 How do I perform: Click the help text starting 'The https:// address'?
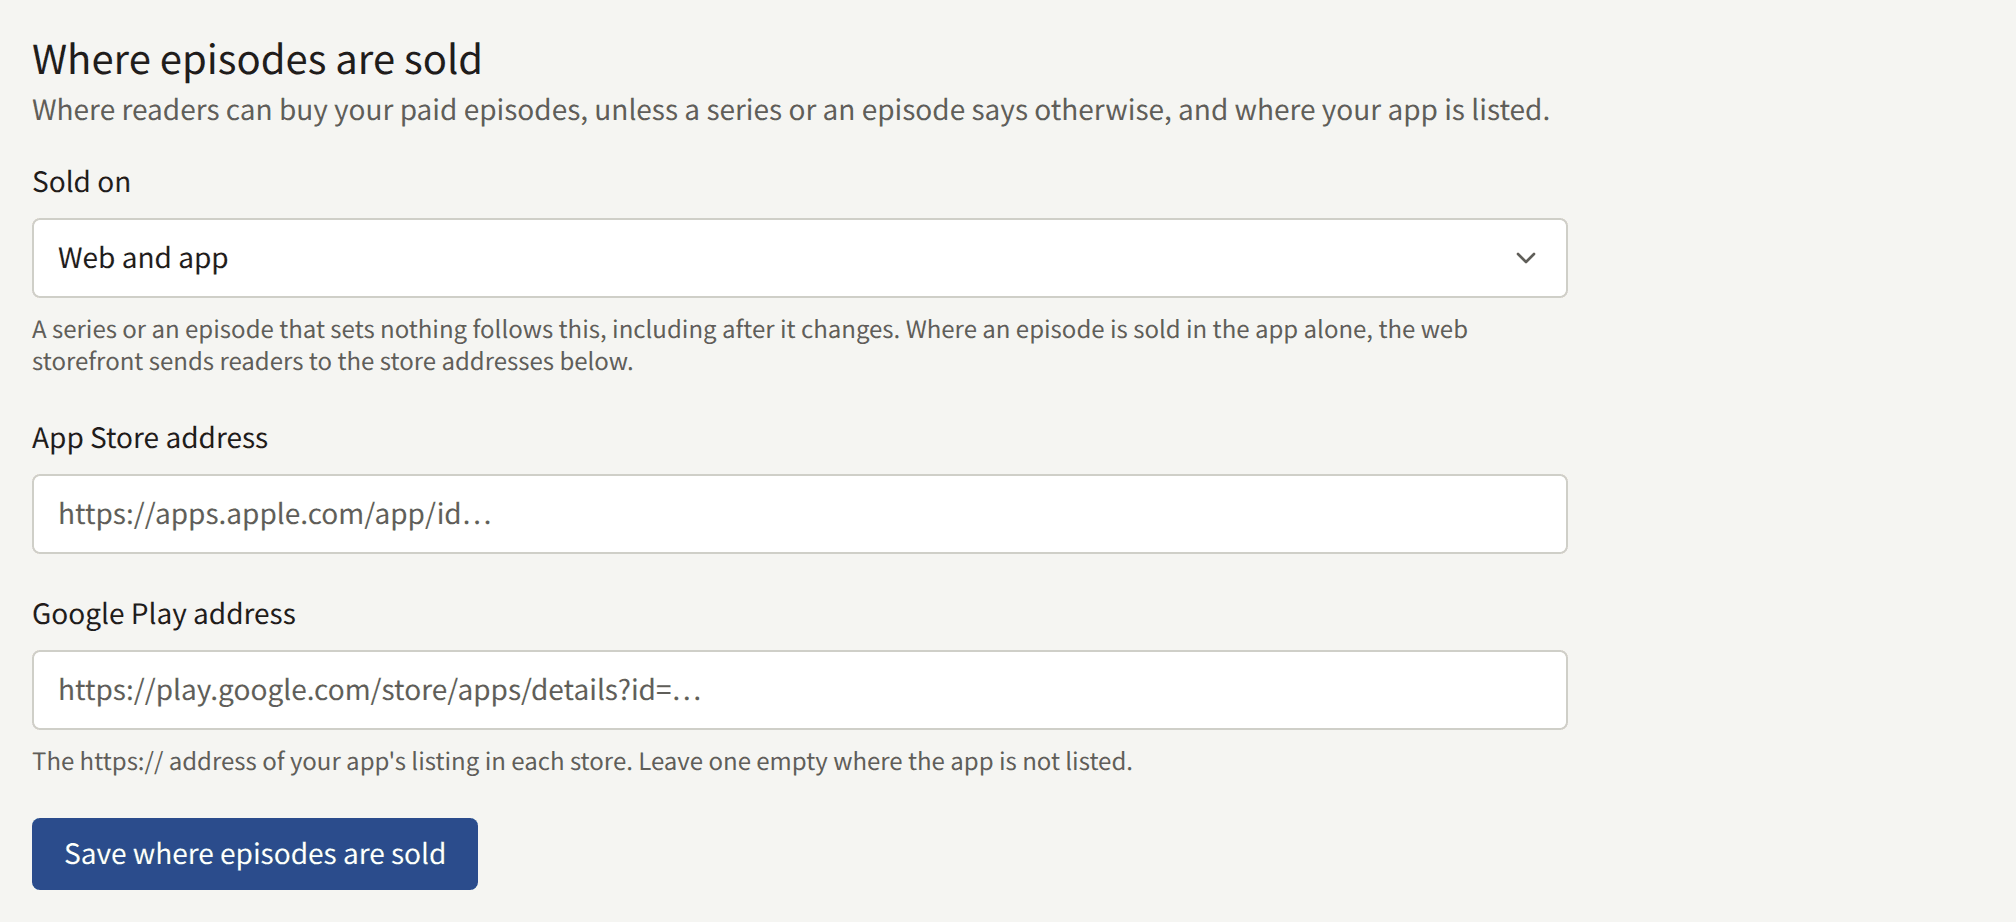pyautogui.click(x=582, y=762)
